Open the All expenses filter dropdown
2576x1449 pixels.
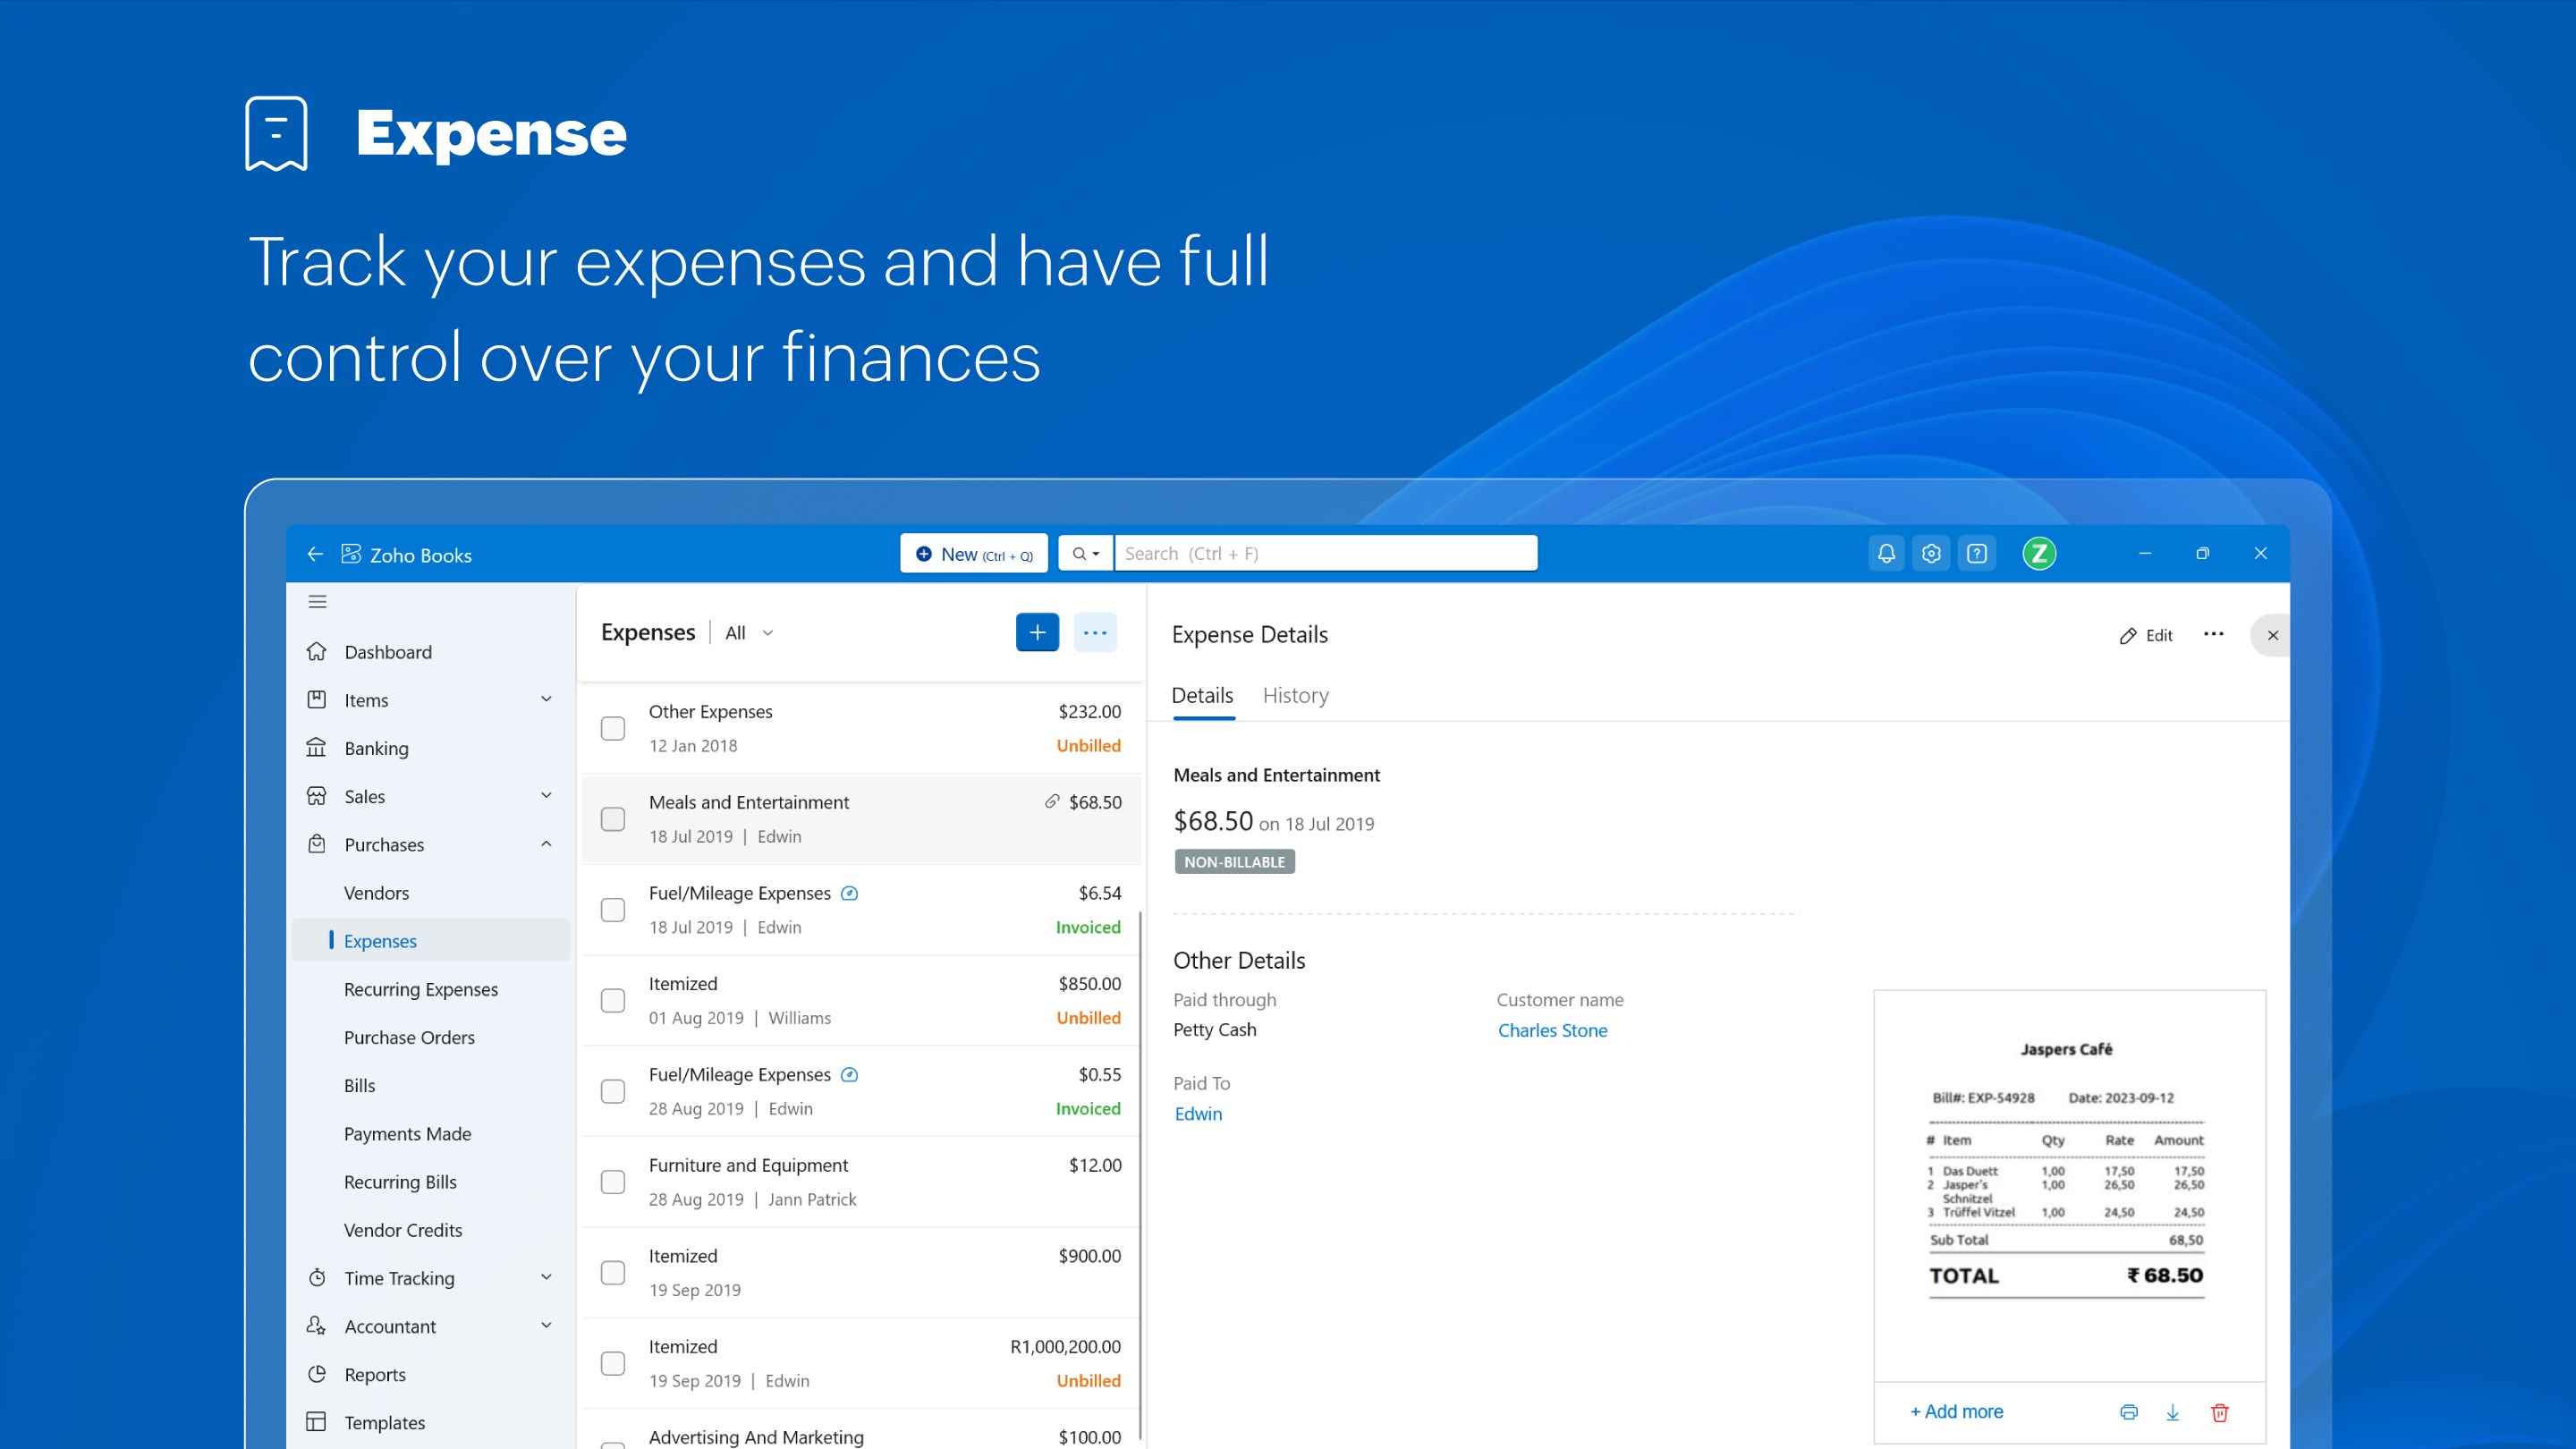tap(747, 632)
